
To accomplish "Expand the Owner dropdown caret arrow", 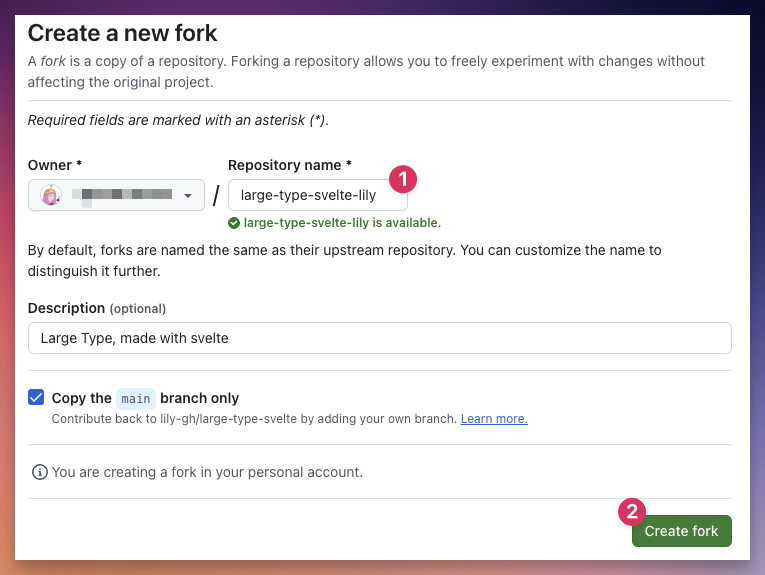I will tap(188, 196).
